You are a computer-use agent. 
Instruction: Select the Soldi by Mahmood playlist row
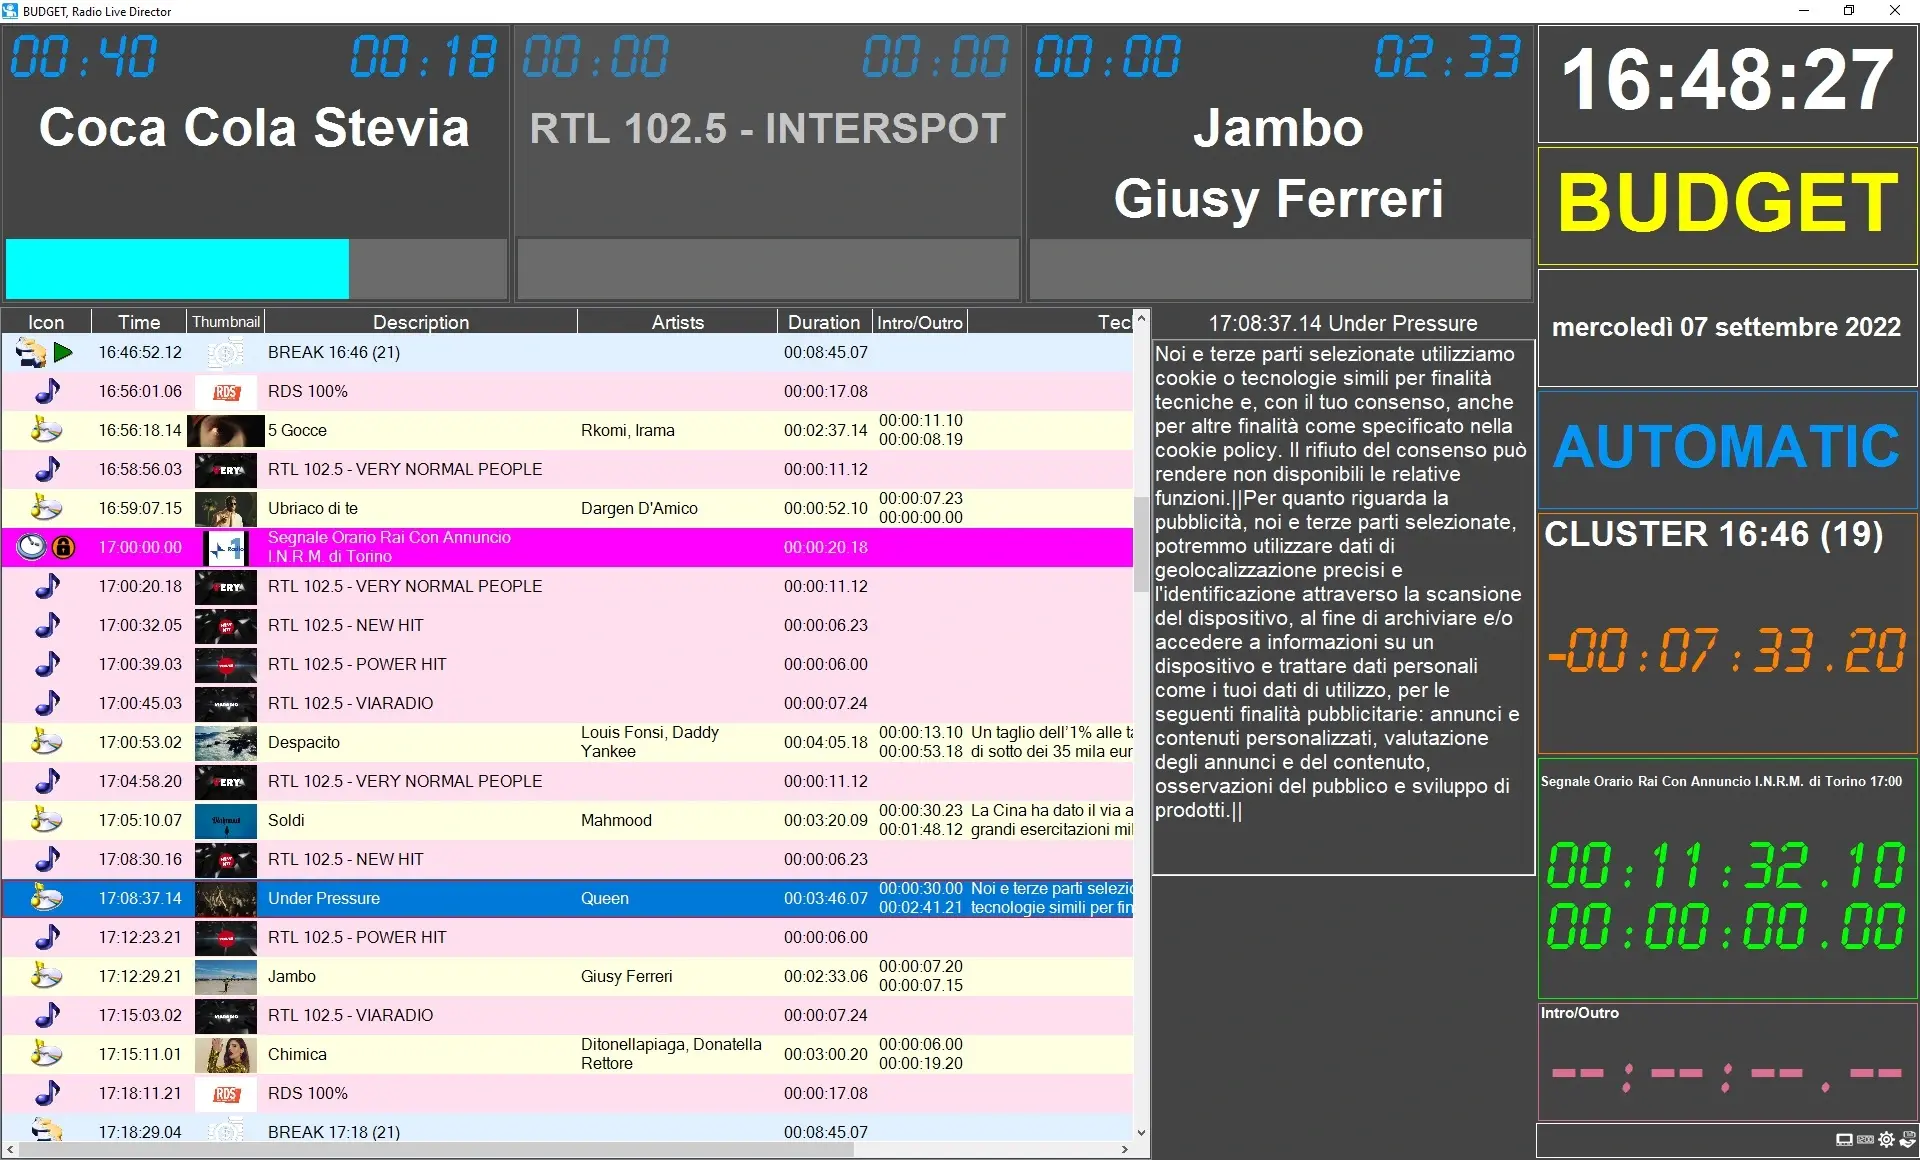pyautogui.click(x=420, y=820)
